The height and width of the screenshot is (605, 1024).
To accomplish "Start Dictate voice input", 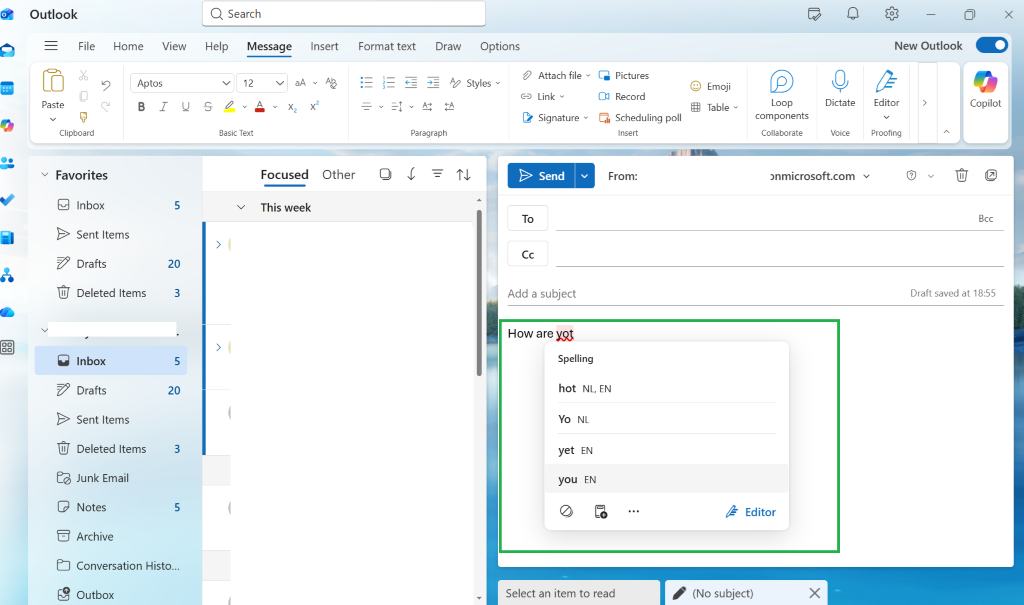I will point(840,90).
